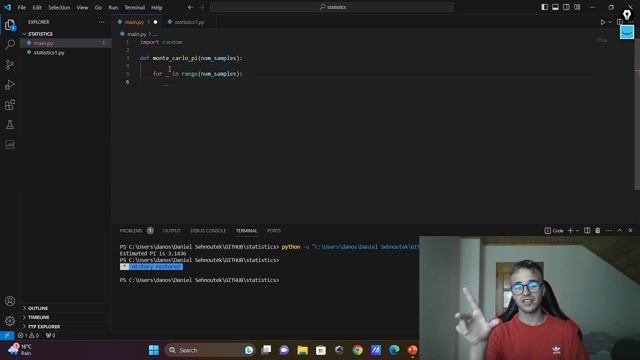Switch to the TERMINAL panel tab
The height and width of the screenshot is (360, 640).
click(247, 231)
